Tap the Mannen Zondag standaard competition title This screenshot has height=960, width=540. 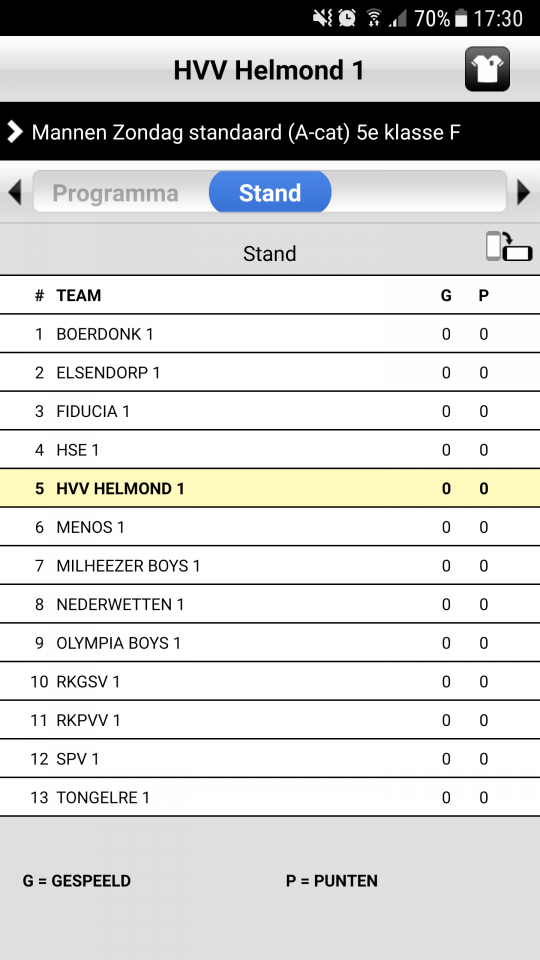(246, 132)
